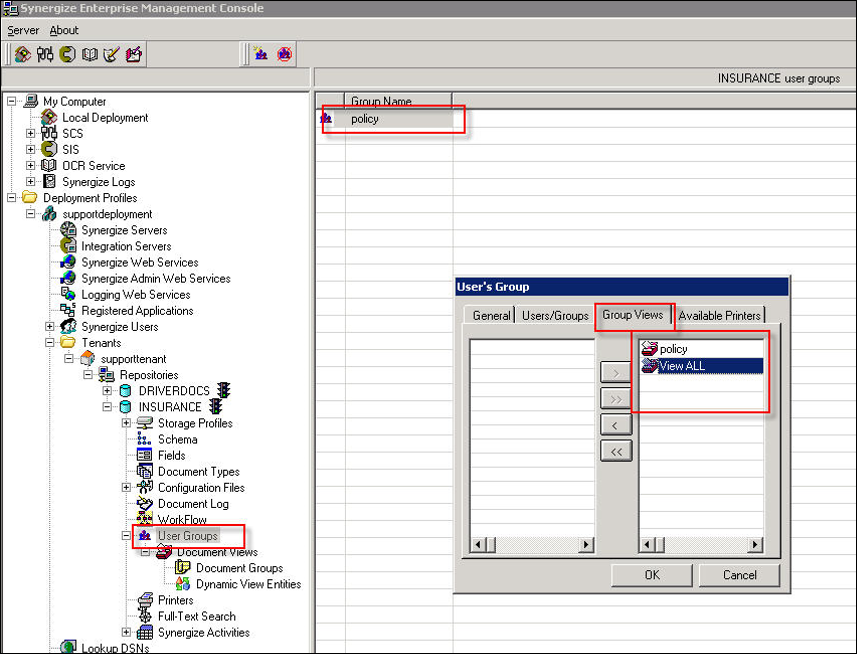Image resolution: width=857 pixels, height=654 pixels.
Task: Open the Server menu
Action: point(23,31)
